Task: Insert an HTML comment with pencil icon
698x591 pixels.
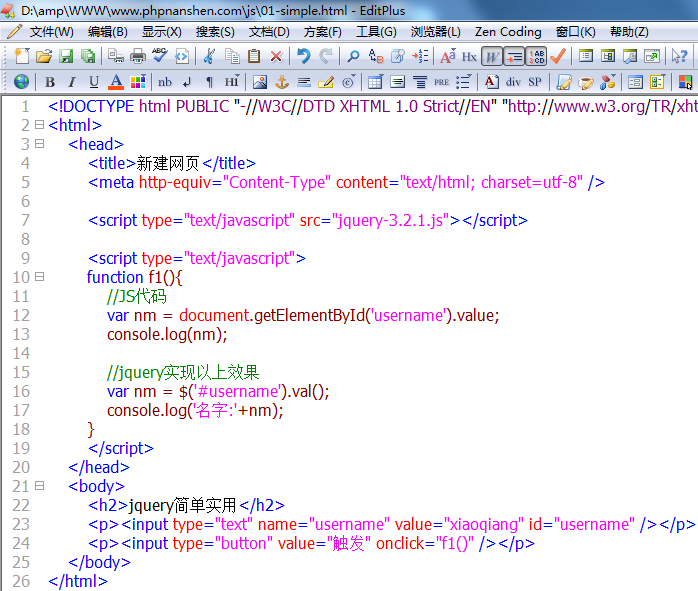Action: point(326,82)
